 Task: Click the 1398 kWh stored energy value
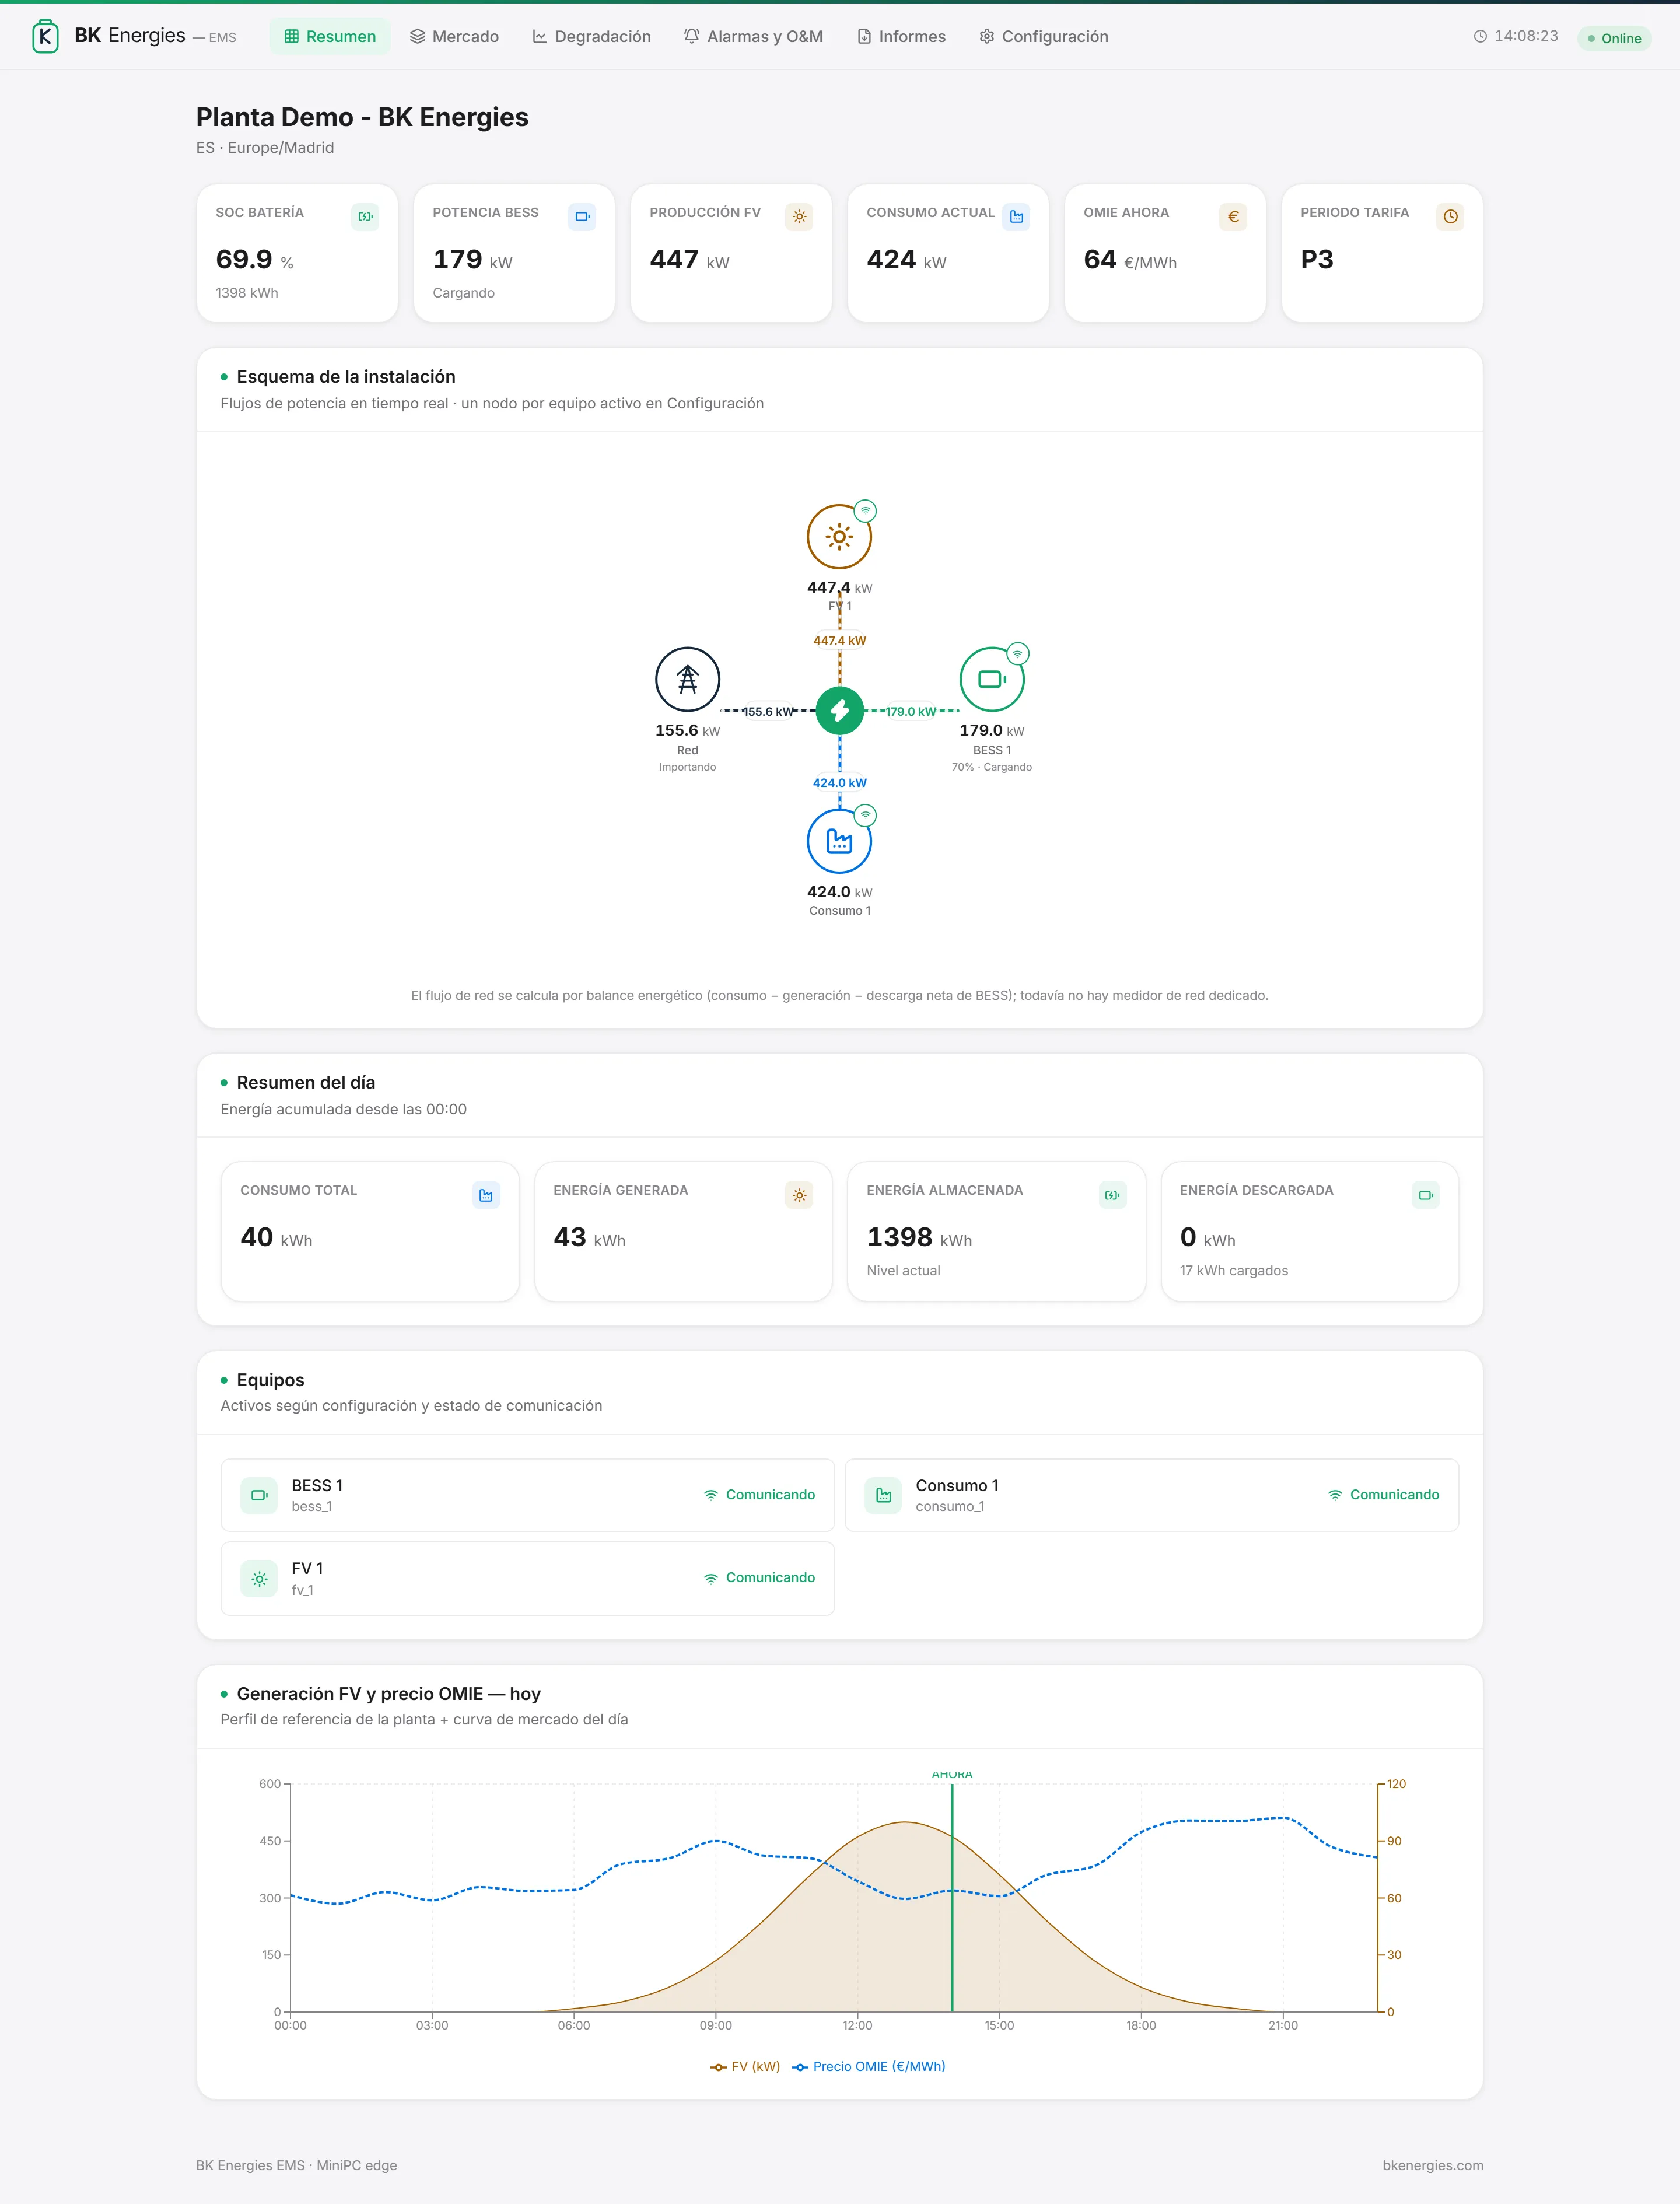[919, 1238]
